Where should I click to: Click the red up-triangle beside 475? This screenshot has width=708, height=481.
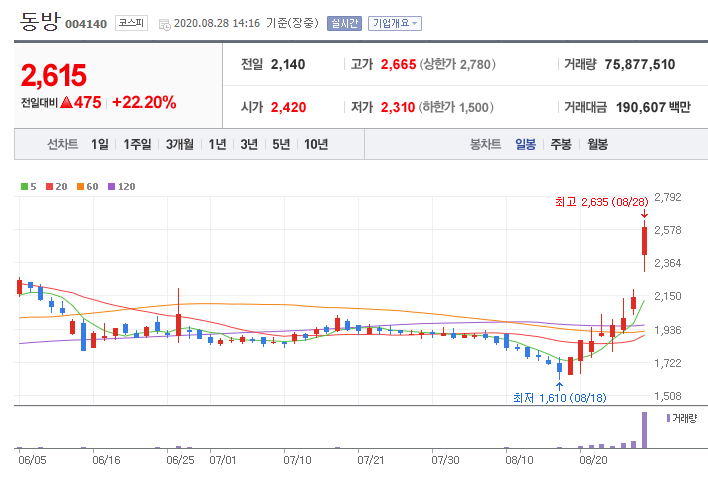pos(66,102)
